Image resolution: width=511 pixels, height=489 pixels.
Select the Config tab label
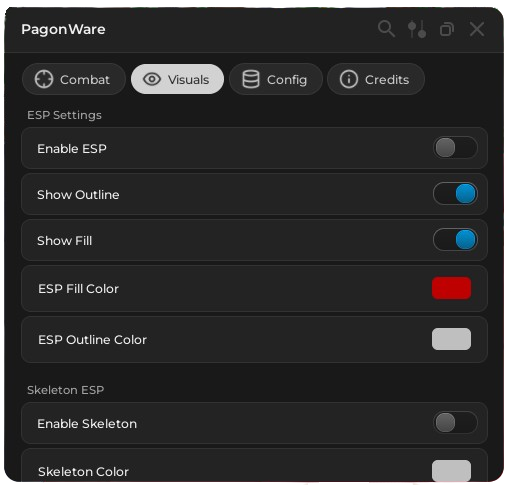click(287, 80)
